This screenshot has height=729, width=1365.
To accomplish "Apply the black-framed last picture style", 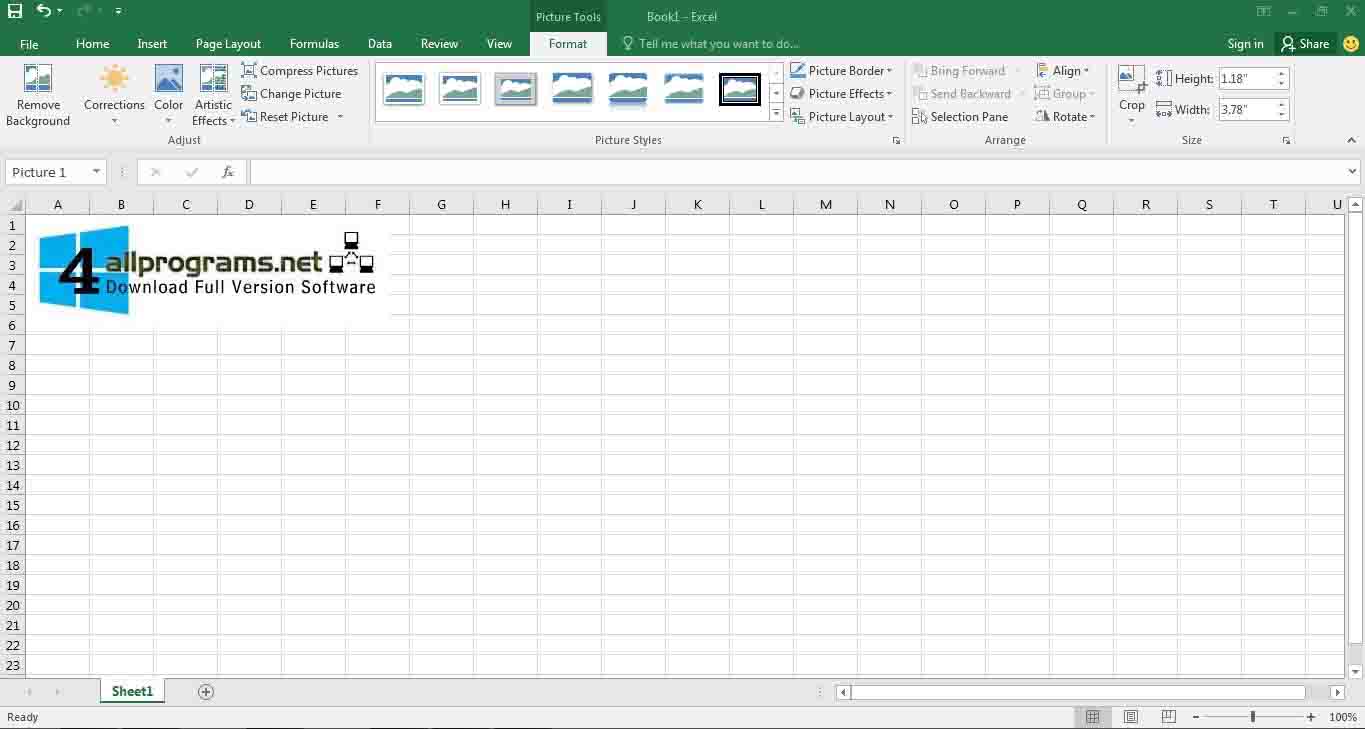I will [x=740, y=89].
